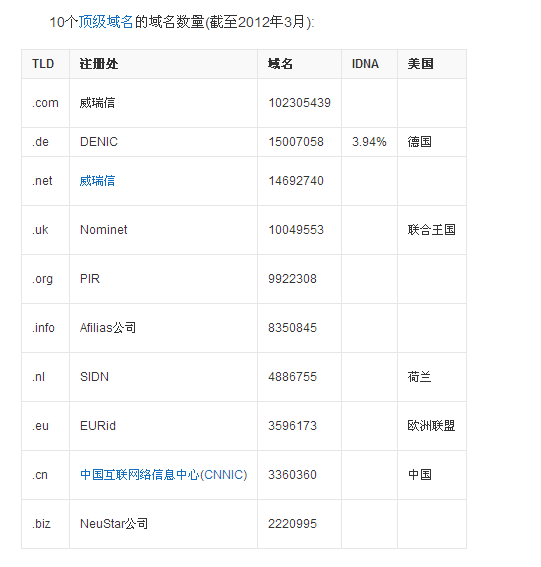Click the 3.94% IDNA value

click(x=369, y=142)
